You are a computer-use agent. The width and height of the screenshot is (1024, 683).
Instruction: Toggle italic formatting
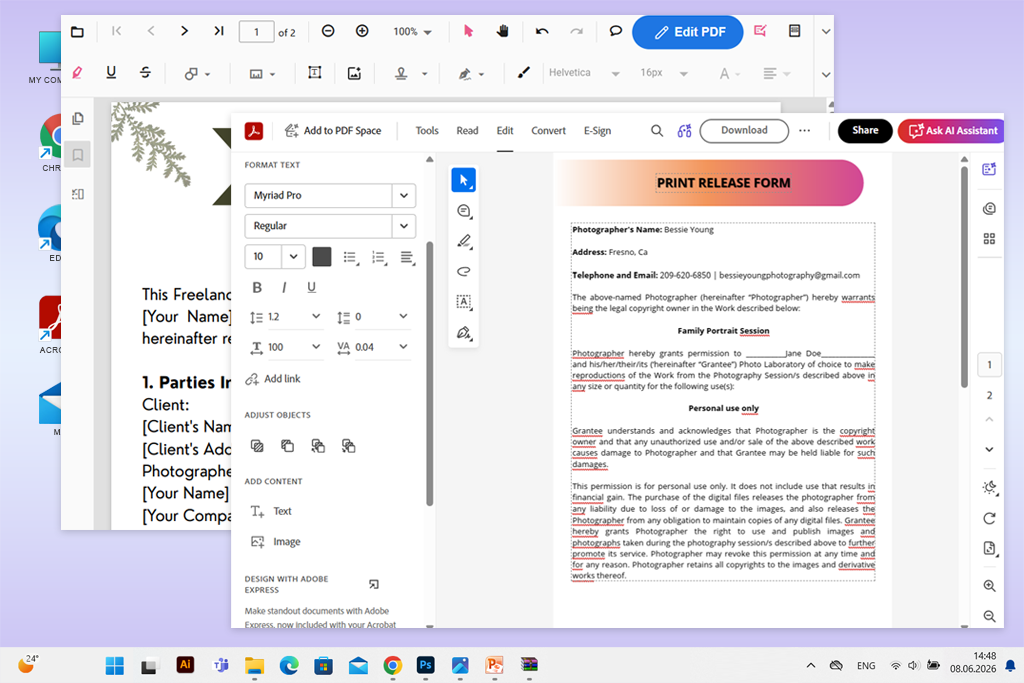(x=284, y=287)
